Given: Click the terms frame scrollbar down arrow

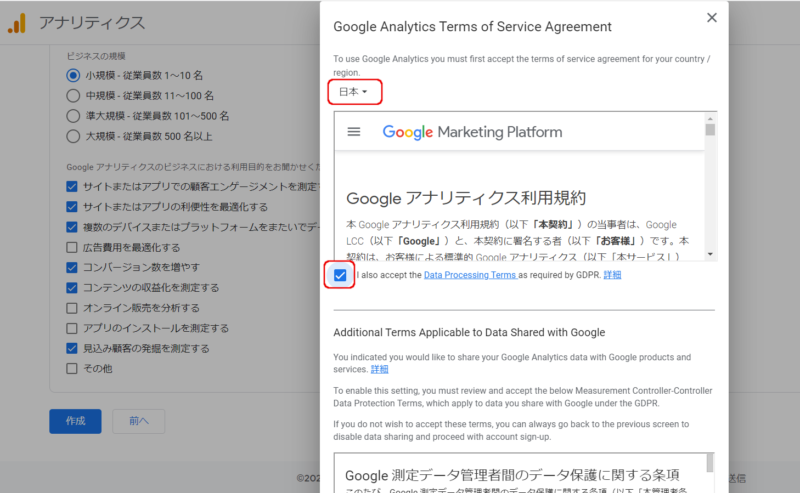Looking at the screenshot, I should tap(710, 254).
